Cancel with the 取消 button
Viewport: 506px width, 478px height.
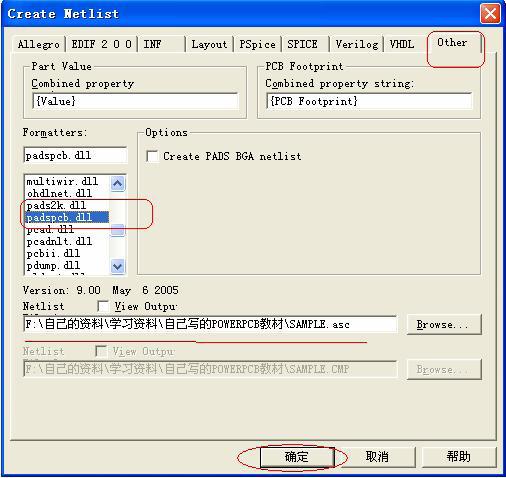[x=377, y=456]
